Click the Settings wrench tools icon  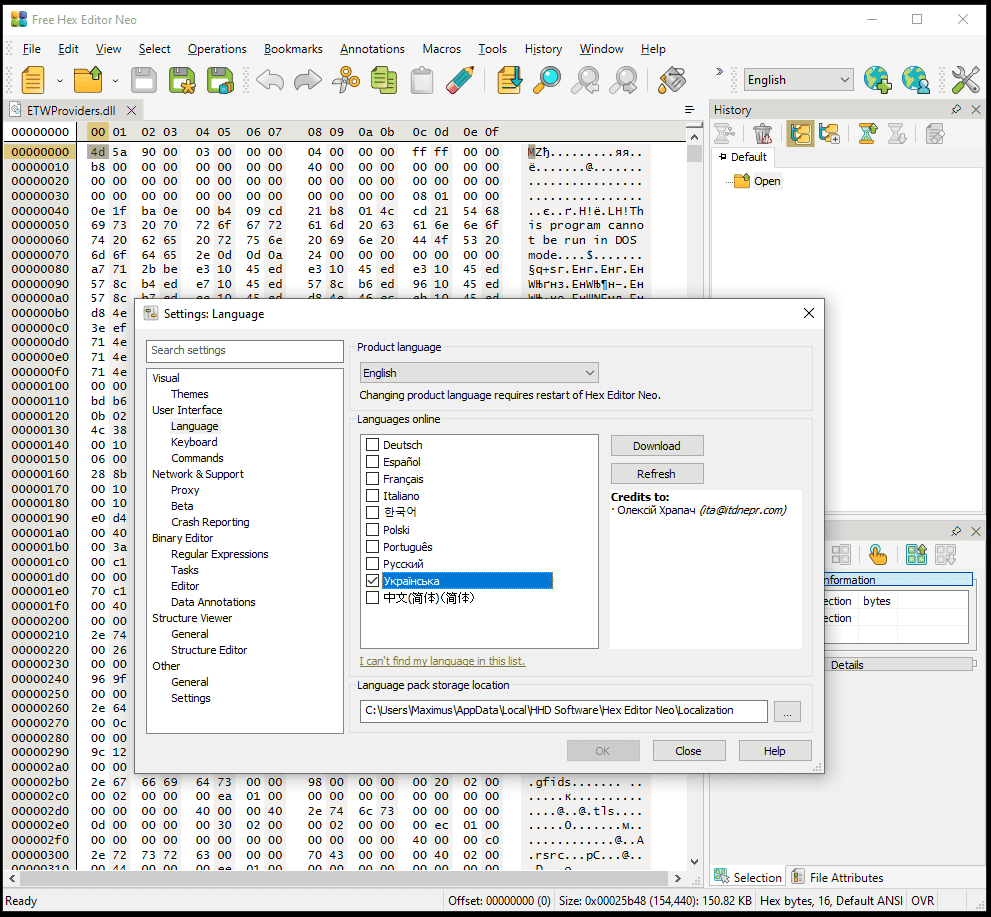(965, 80)
